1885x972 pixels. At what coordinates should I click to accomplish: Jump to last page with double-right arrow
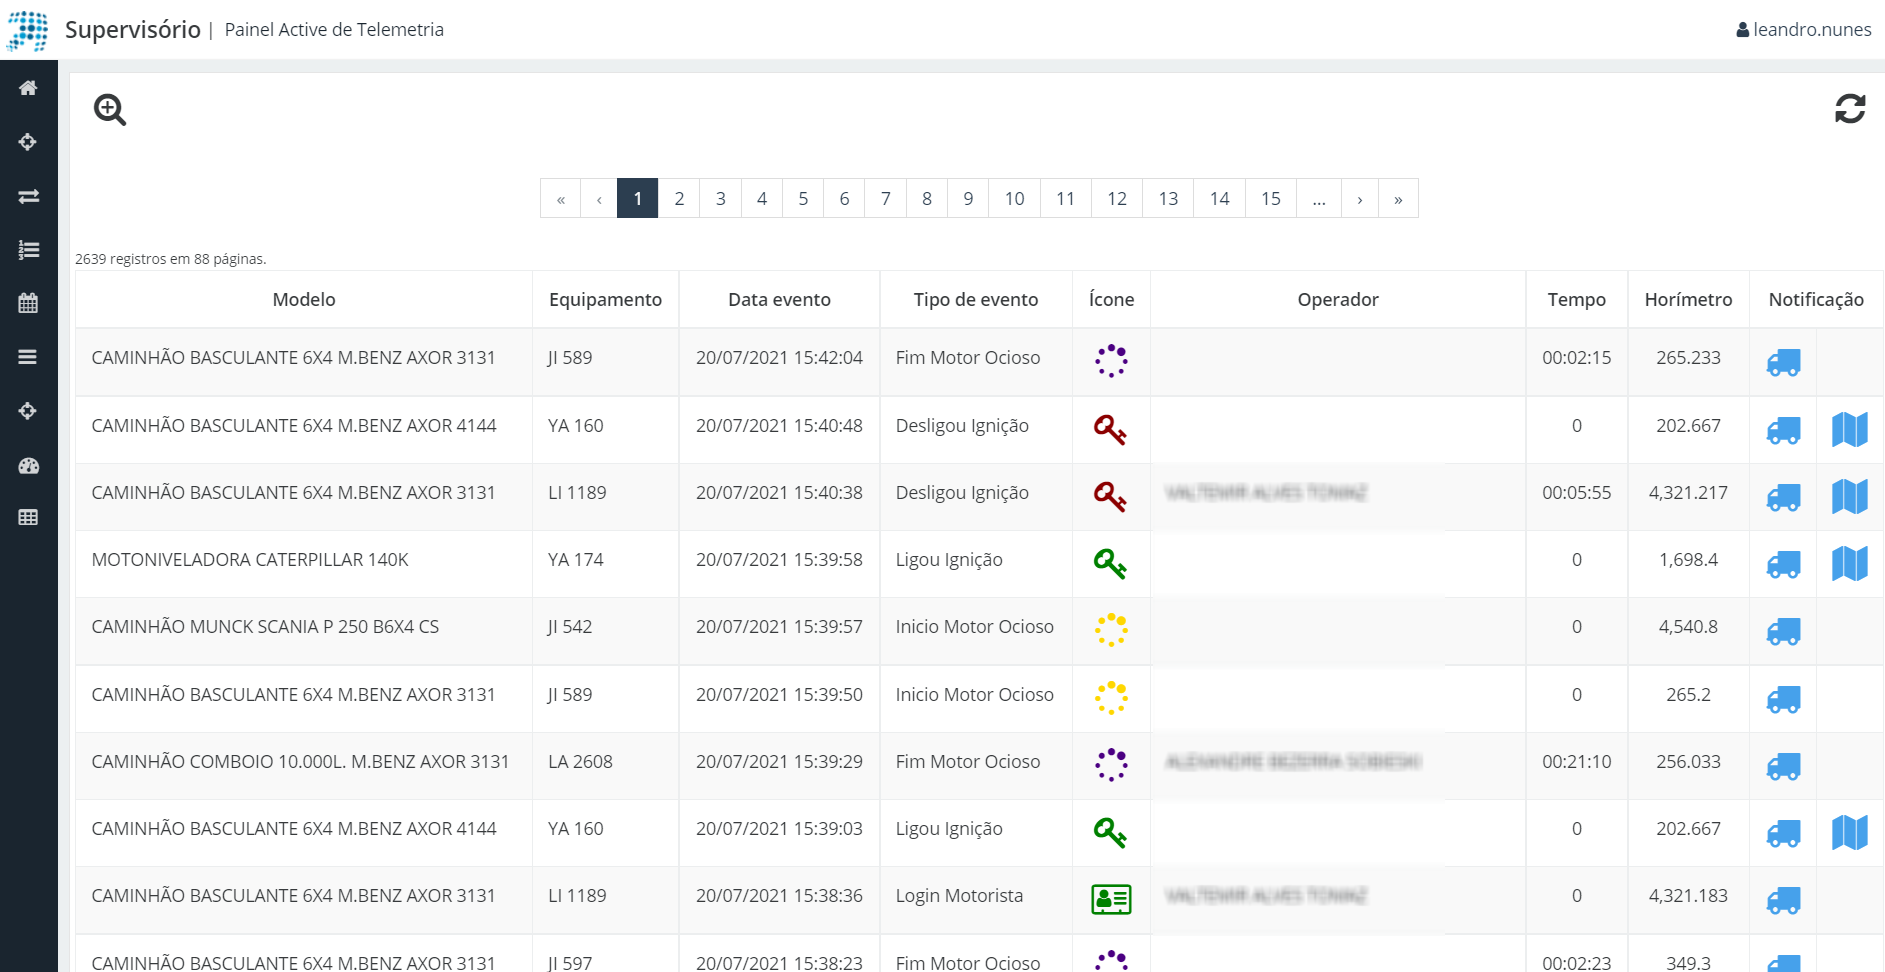[x=1398, y=199]
